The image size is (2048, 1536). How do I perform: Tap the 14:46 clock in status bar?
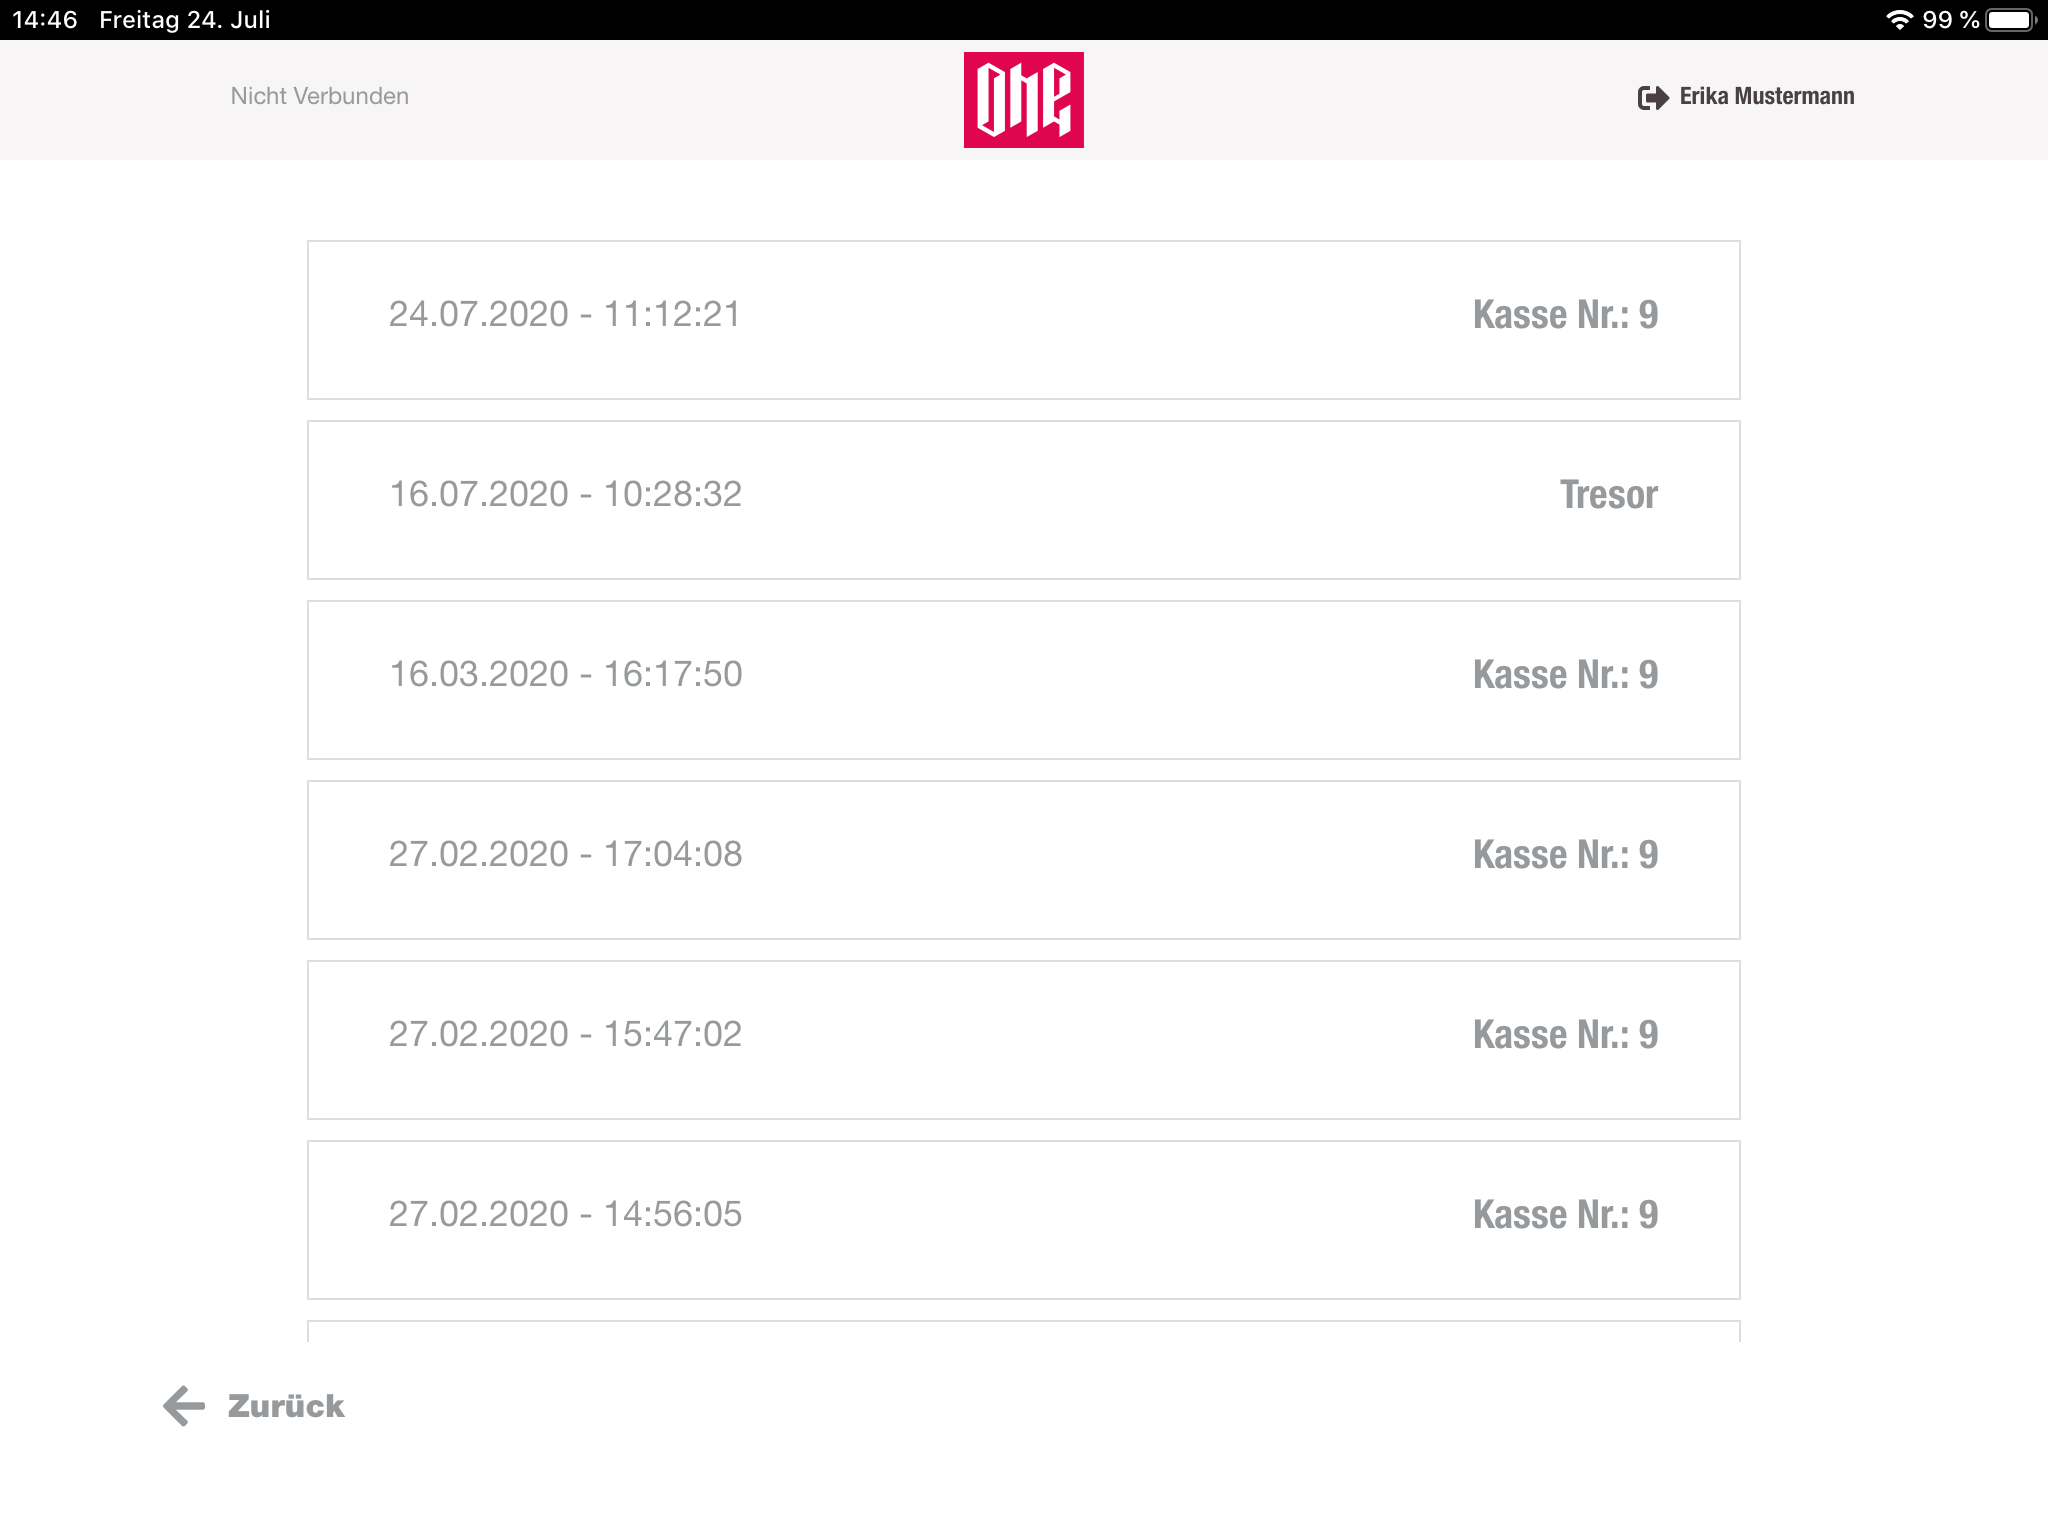(45, 20)
